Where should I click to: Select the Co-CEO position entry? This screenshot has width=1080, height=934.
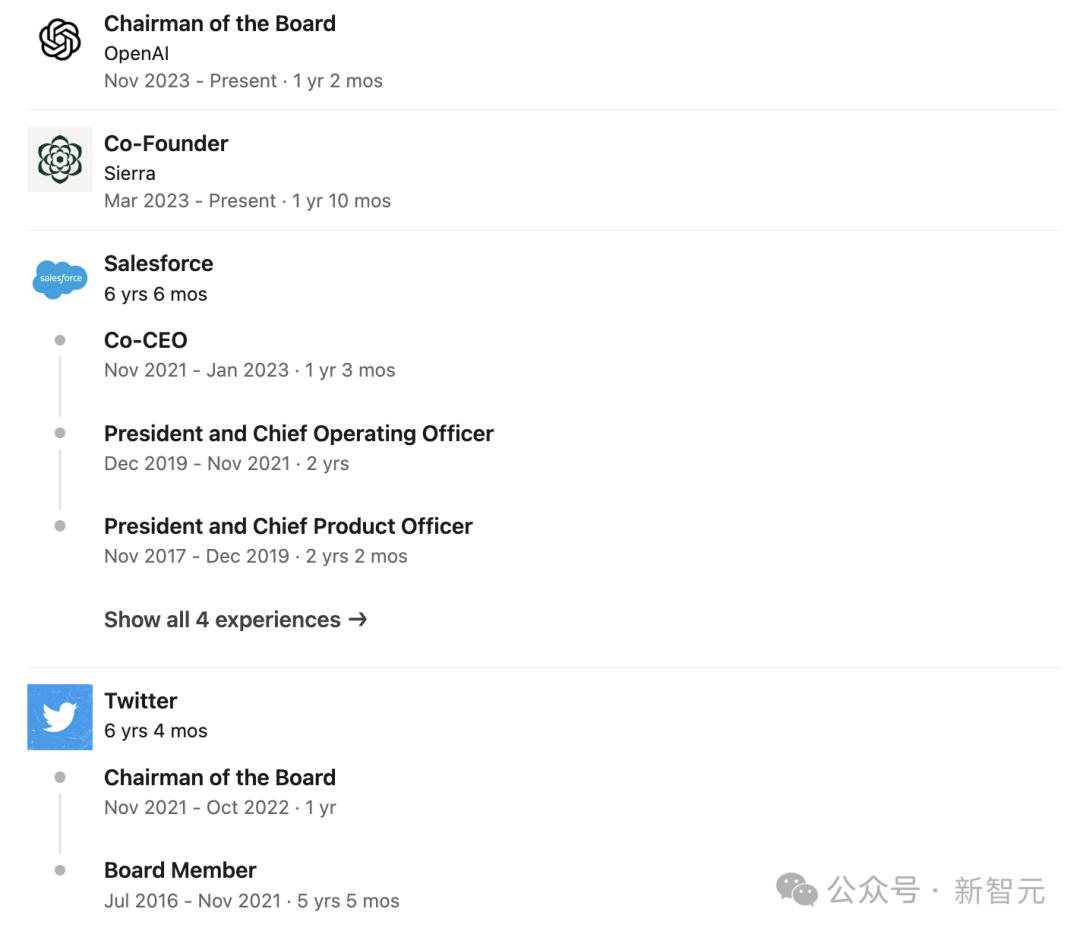(x=146, y=340)
